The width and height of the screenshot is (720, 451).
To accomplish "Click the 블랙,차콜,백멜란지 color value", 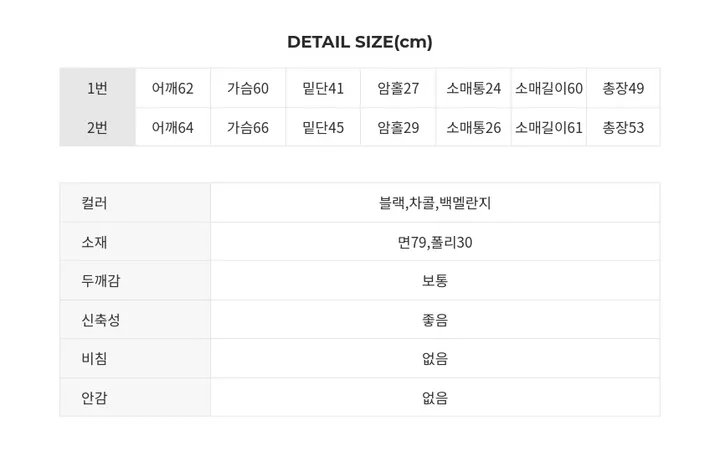I will [x=435, y=203].
